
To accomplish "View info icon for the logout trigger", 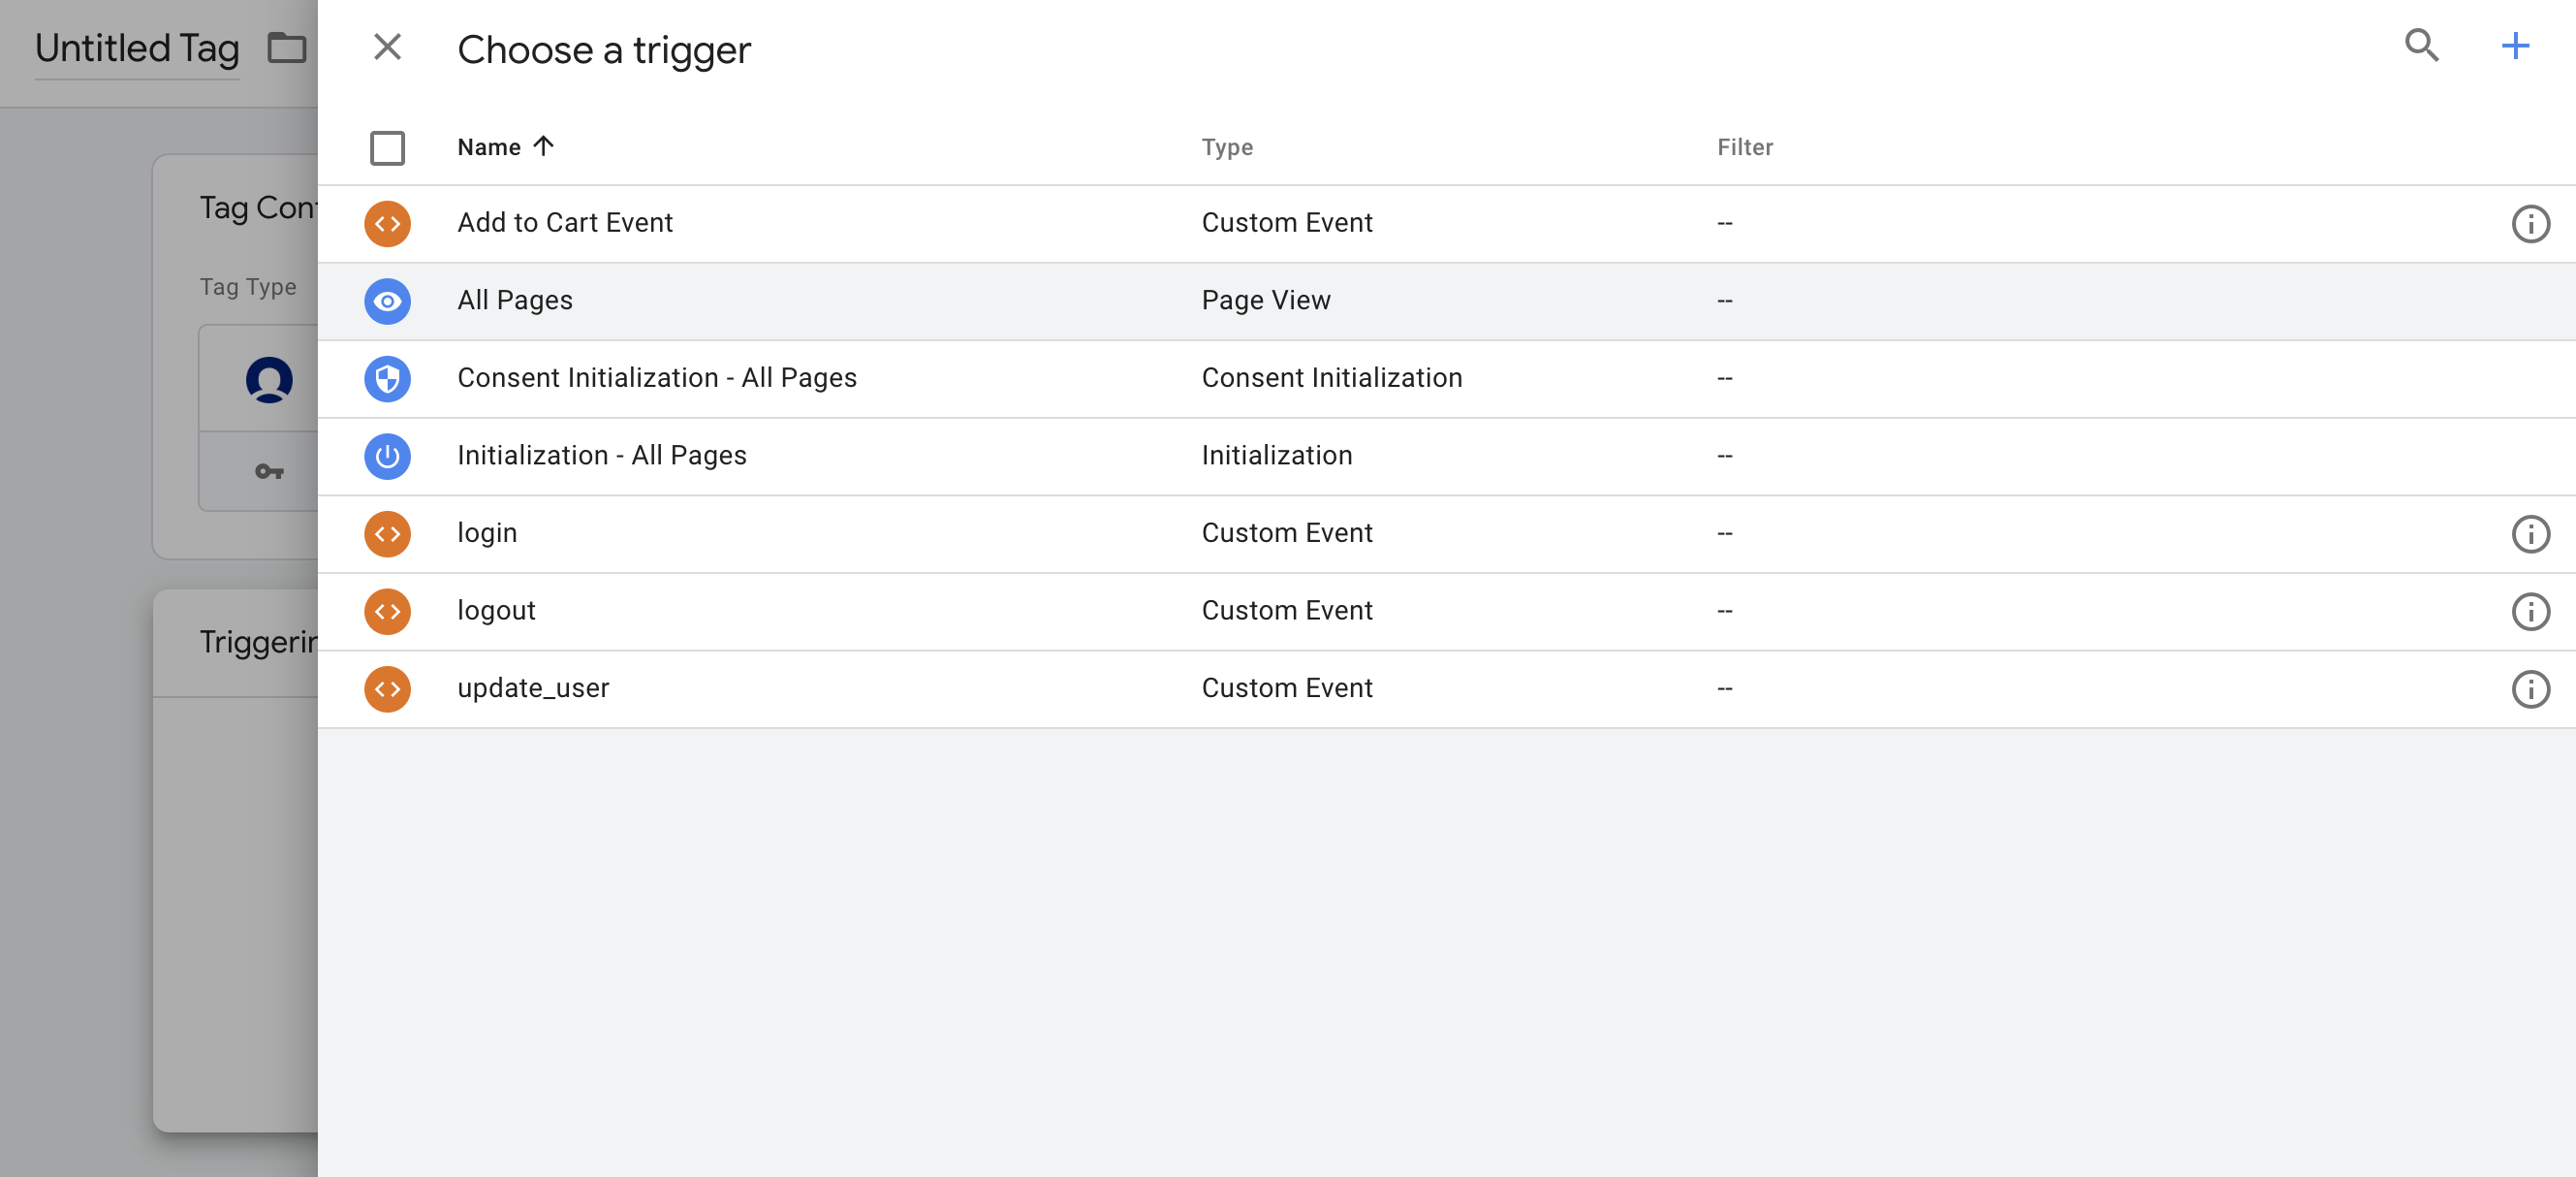I will [2531, 612].
